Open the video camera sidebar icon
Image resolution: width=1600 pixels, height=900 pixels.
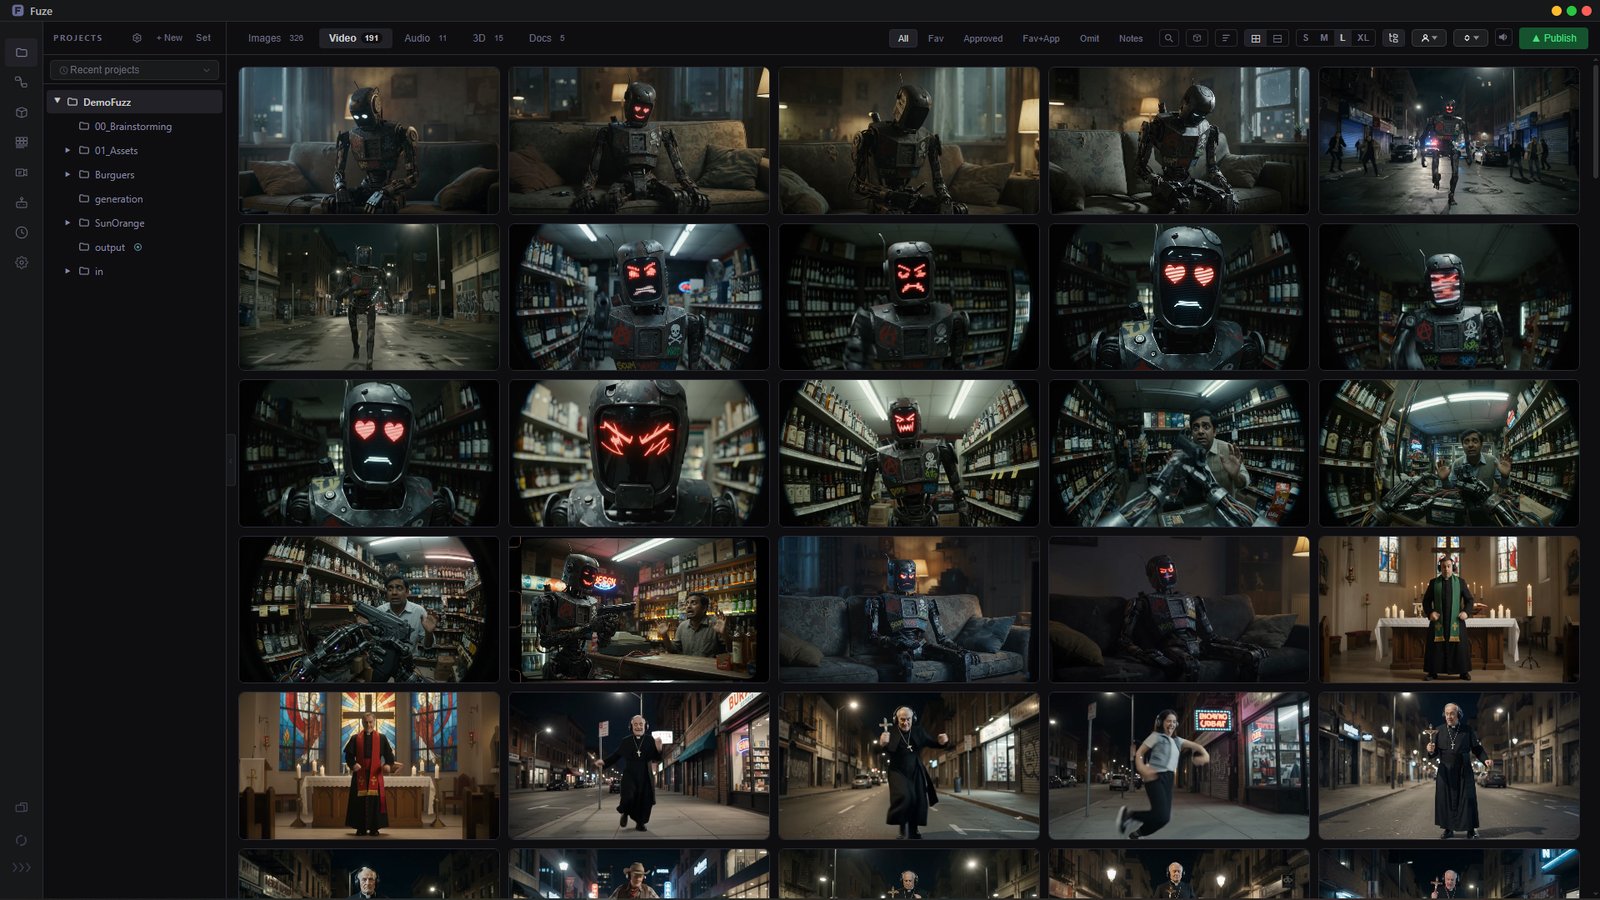tap(21, 172)
